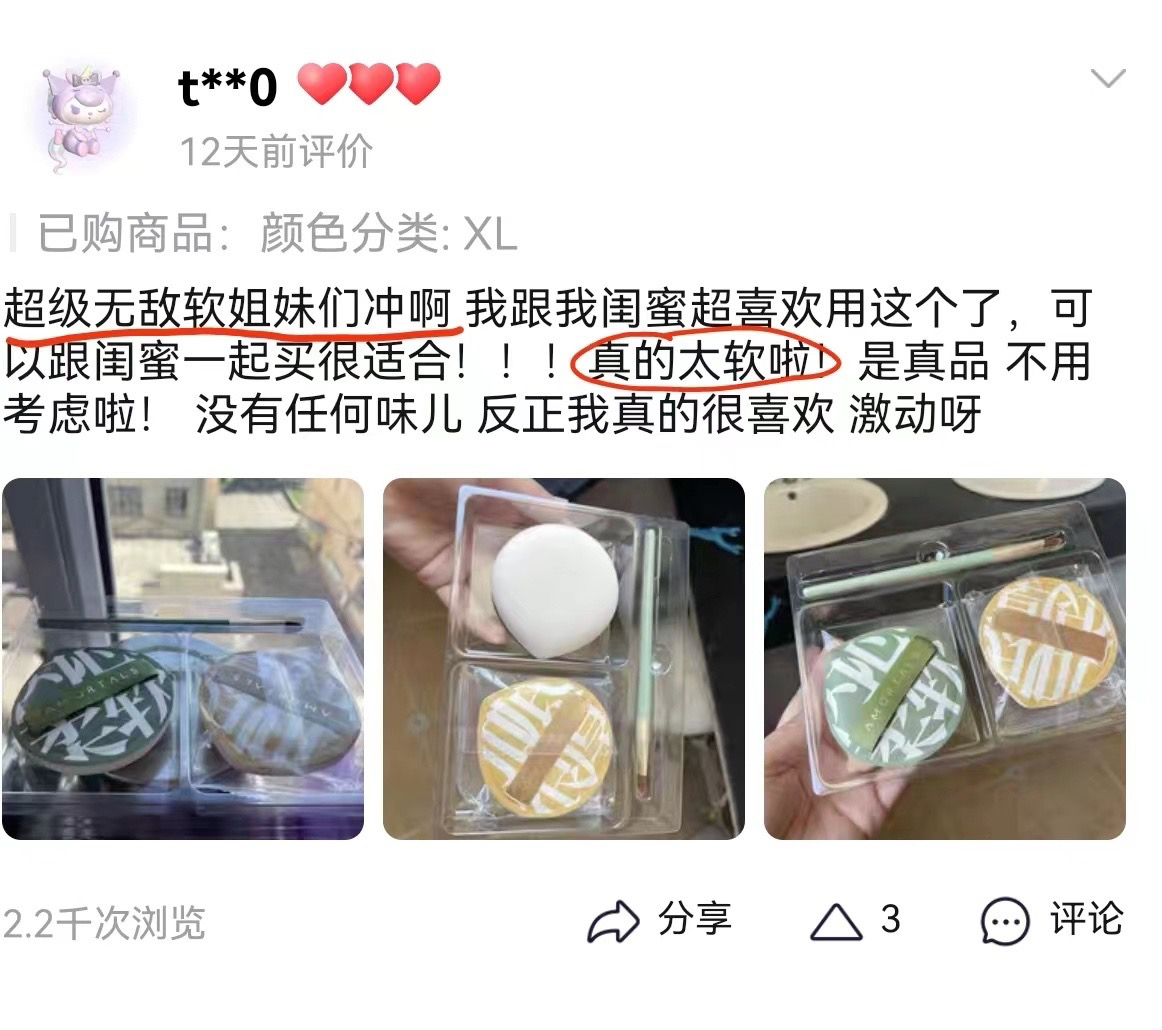Click the username t**0

pyautogui.click(x=228, y=87)
